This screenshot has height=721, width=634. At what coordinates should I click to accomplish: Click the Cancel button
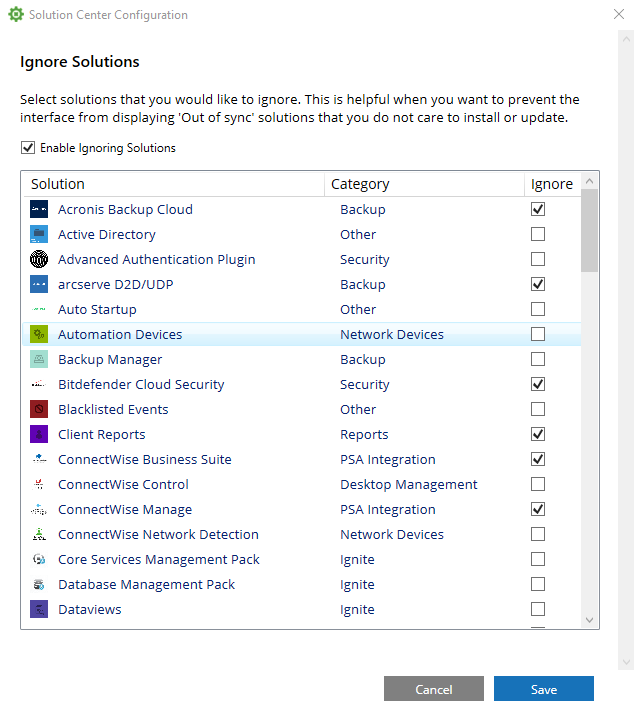434,689
